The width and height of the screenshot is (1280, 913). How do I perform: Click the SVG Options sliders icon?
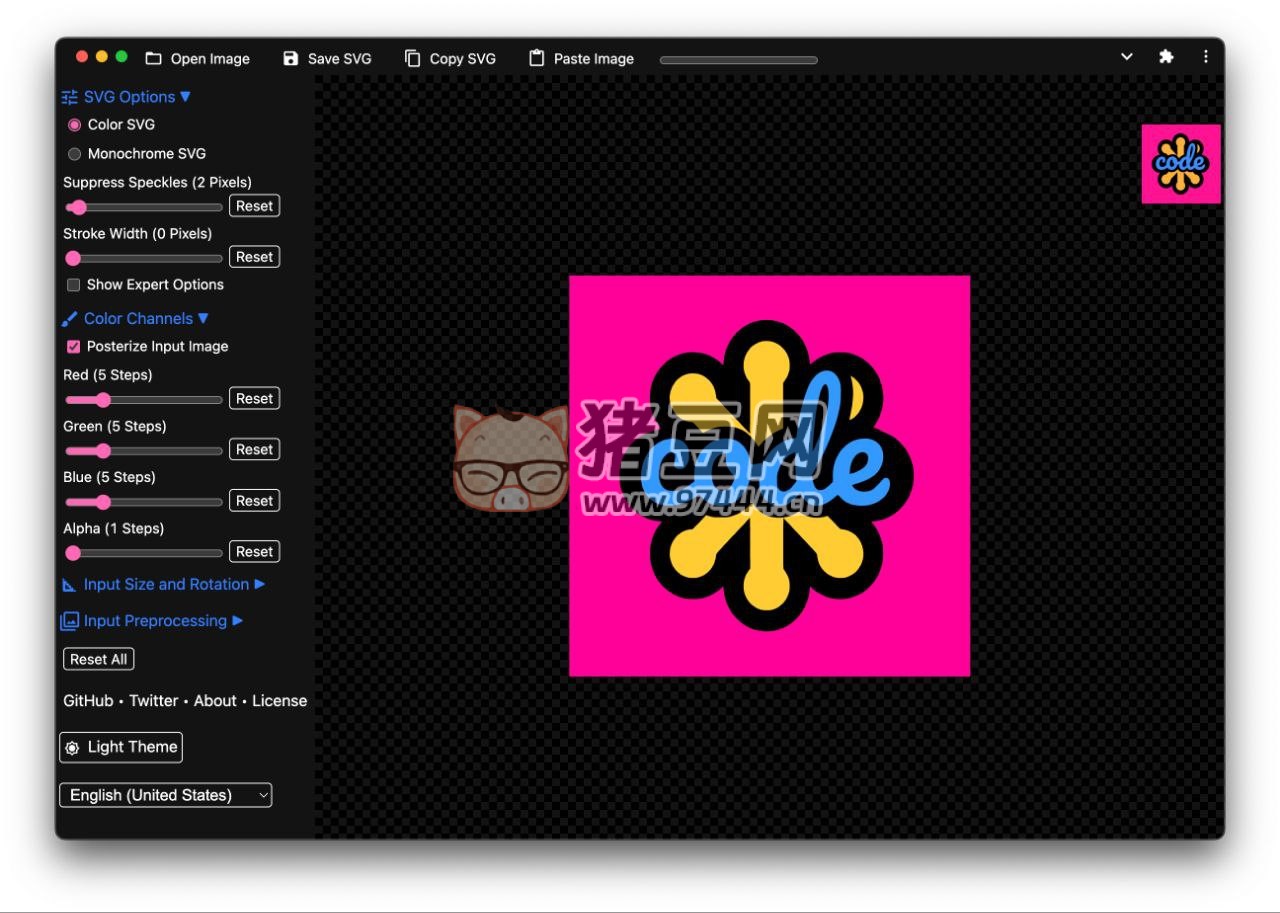(x=69, y=97)
